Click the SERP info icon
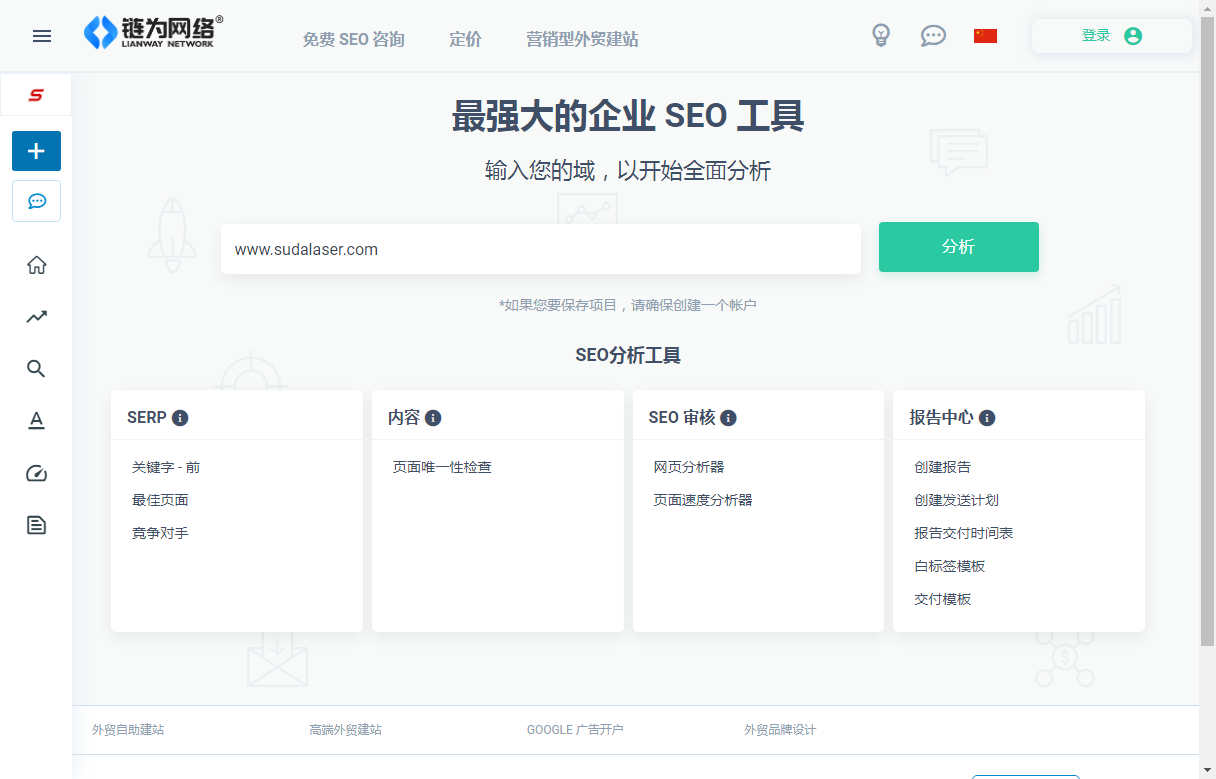This screenshot has width=1216, height=779. coord(179,417)
